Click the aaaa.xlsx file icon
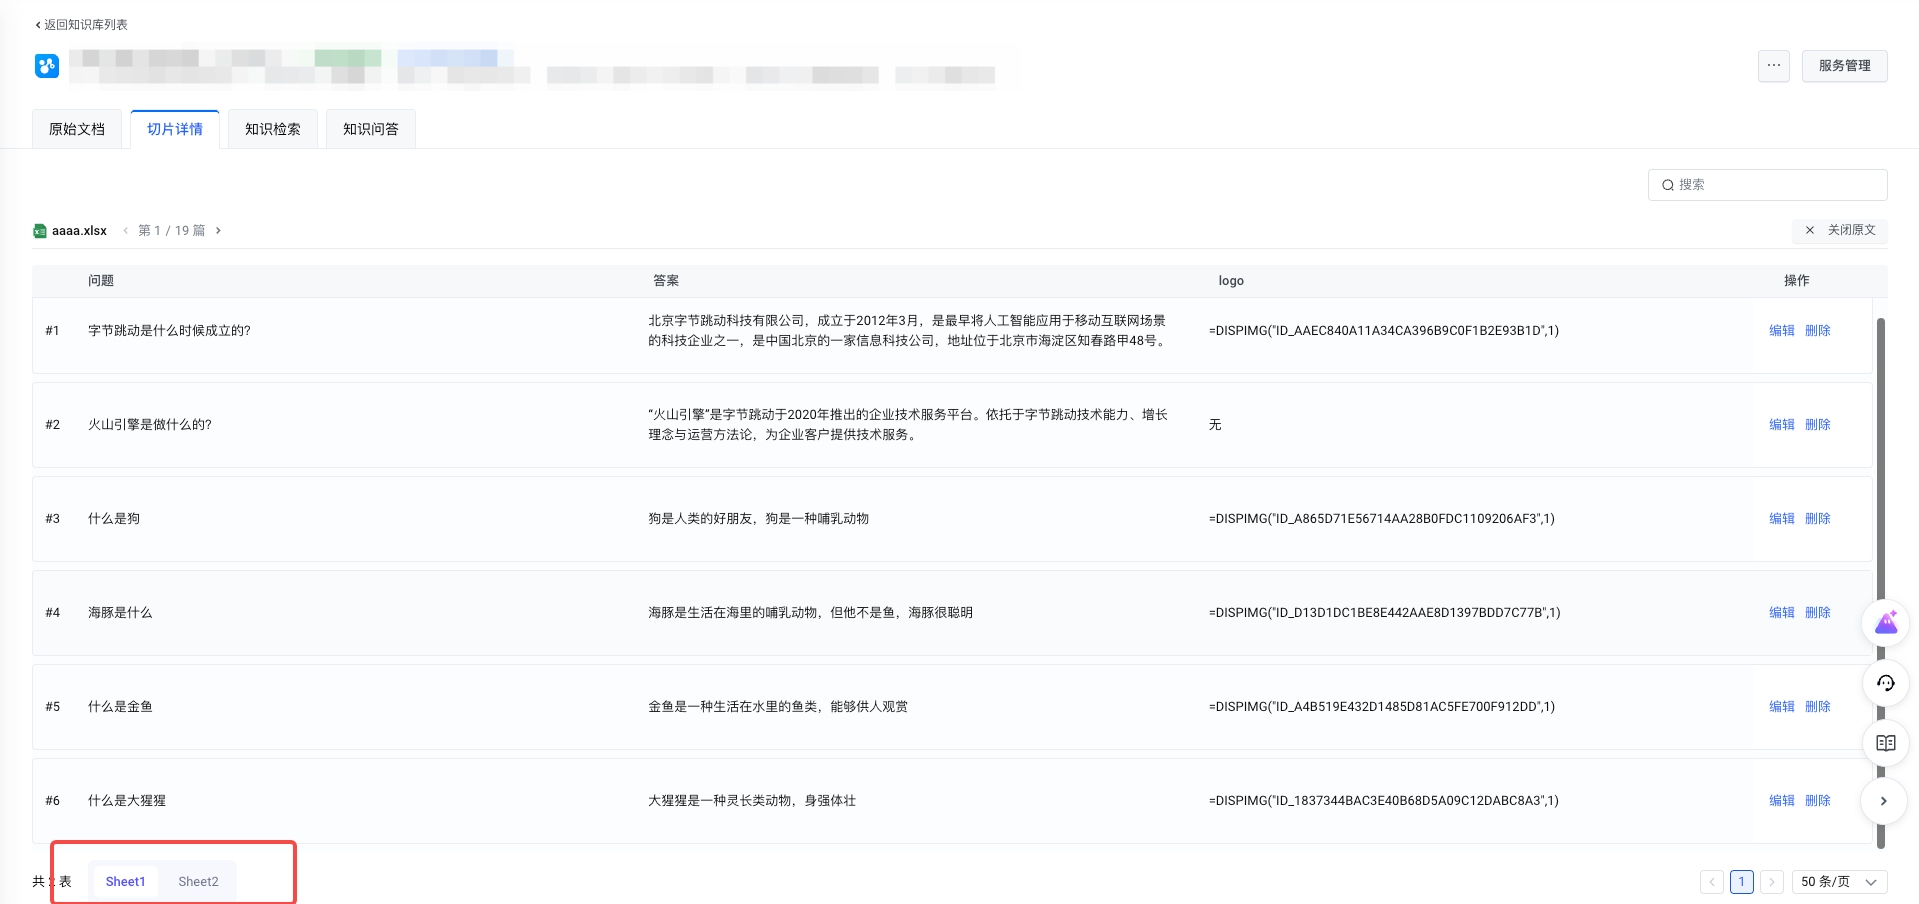The image size is (1919, 904). pyautogui.click(x=40, y=231)
